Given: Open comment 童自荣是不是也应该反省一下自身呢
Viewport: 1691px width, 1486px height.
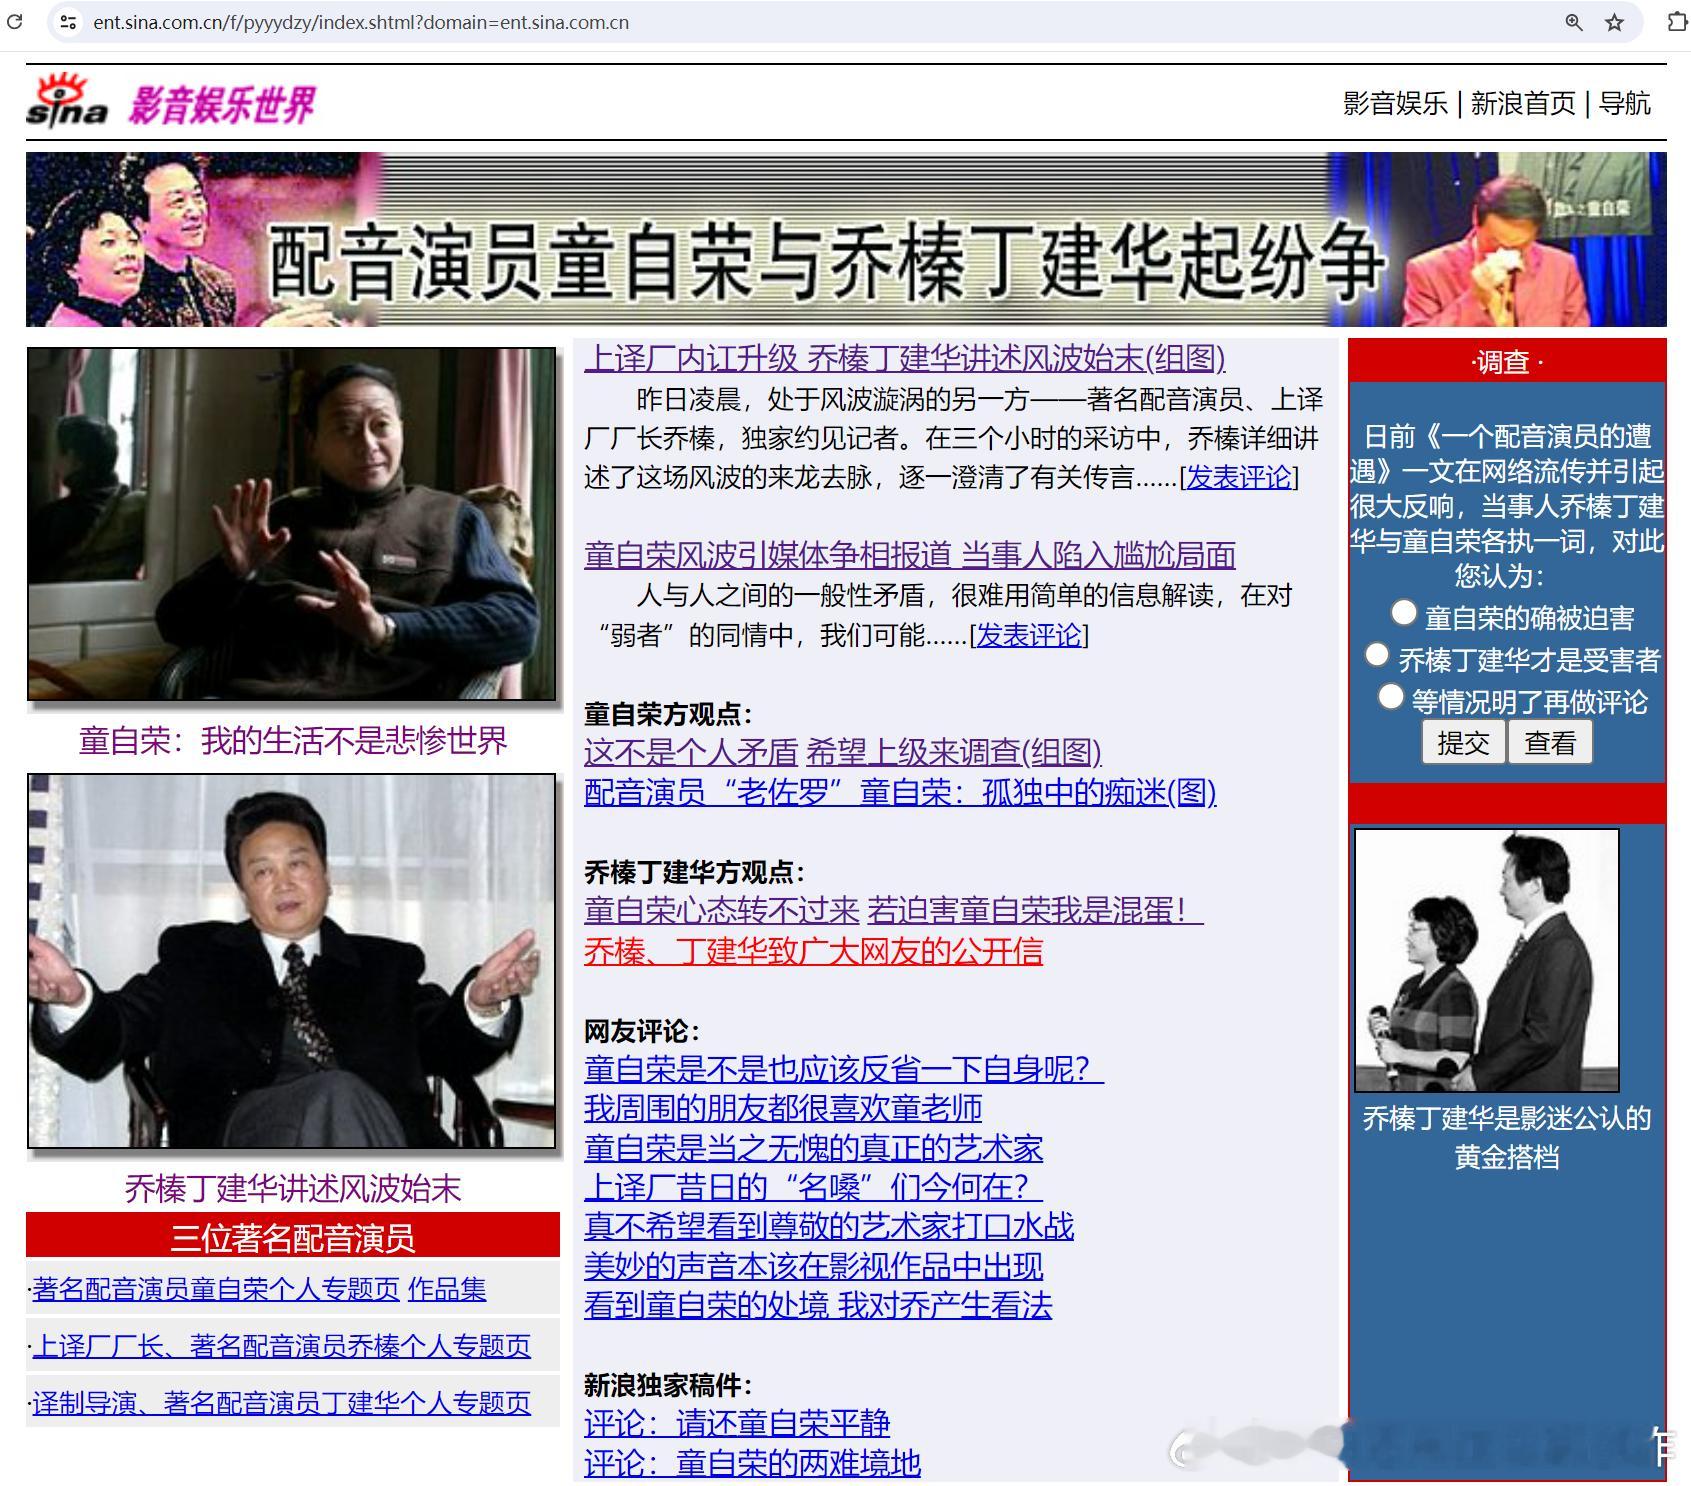Looking at the screenshot, I should point(844,1069).
